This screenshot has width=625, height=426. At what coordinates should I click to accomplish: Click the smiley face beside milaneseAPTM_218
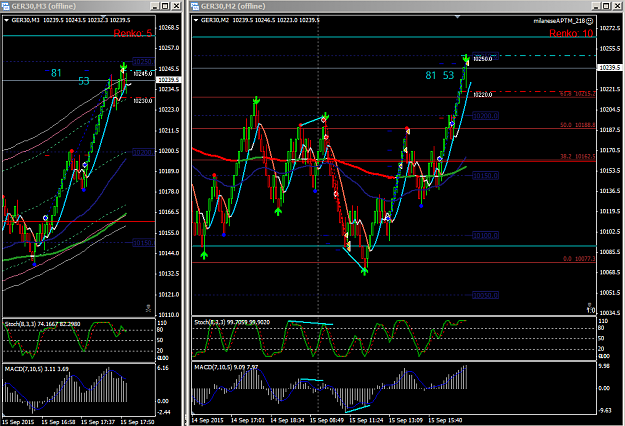pos(590,21)
